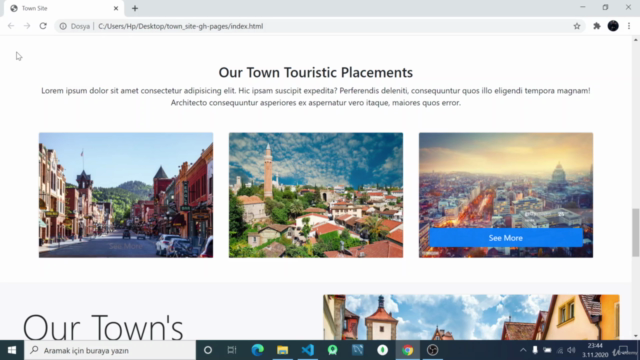Open the microphone icon in system tray
Image resolution: width=640 pixels, height=360 pixels.
tap(535, 350)
